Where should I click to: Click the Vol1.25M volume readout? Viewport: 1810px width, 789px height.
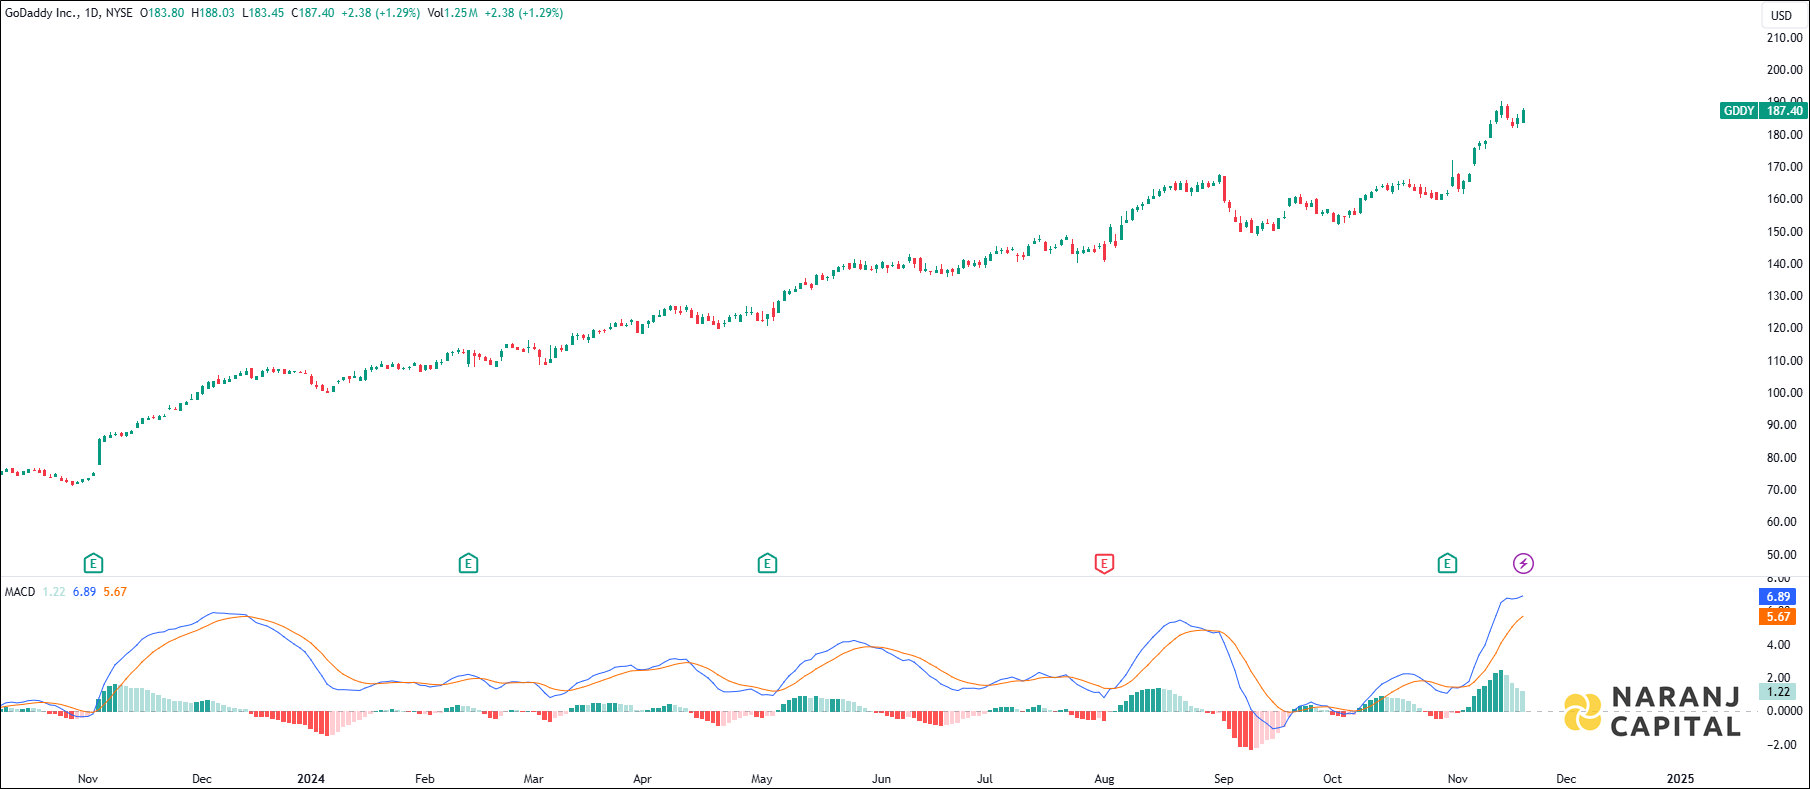452,13
